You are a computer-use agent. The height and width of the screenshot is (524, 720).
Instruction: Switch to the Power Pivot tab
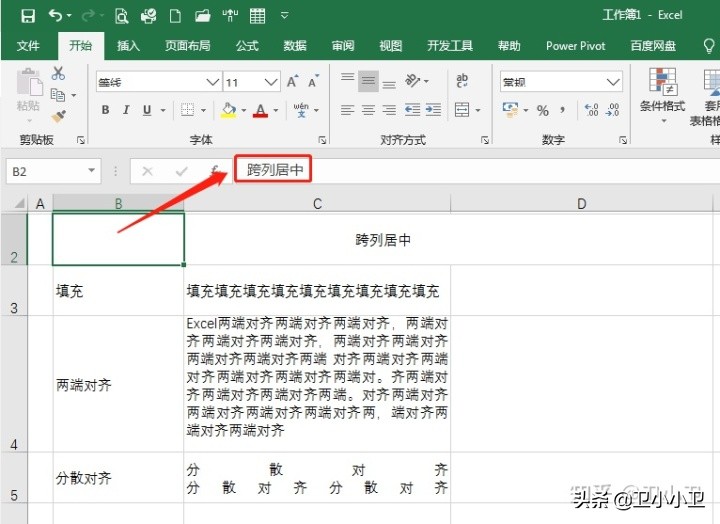click(x=576, y=46)
